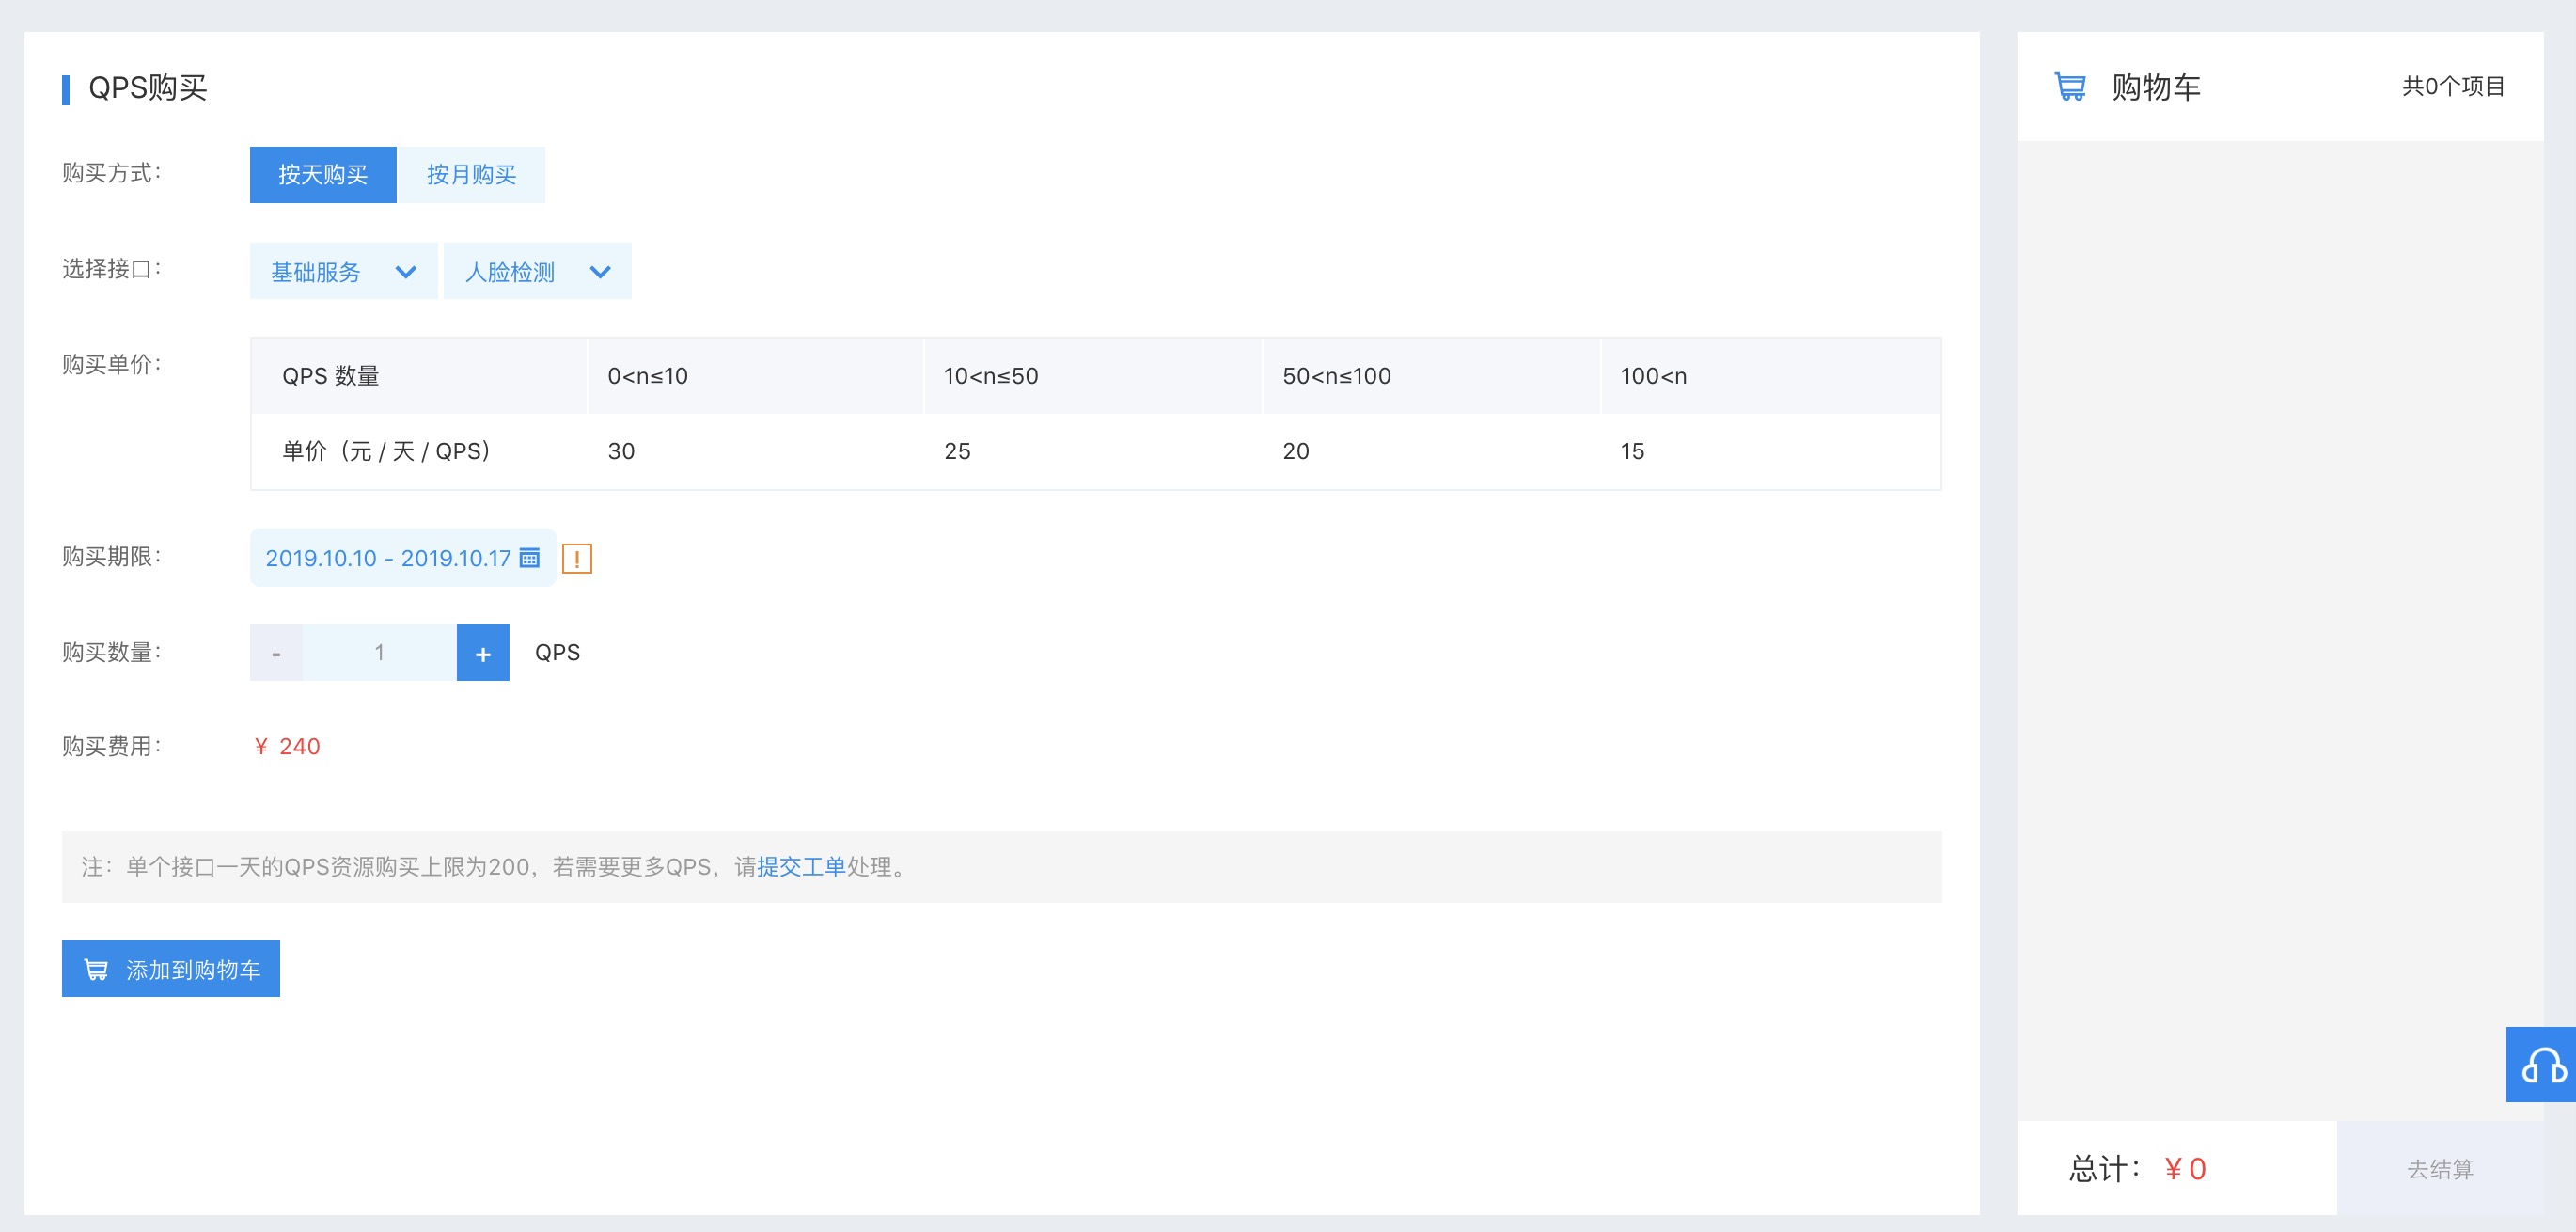Click the 去结算 checkout button
The image size is (2576, 1232).
[x=2439, y=1168]
